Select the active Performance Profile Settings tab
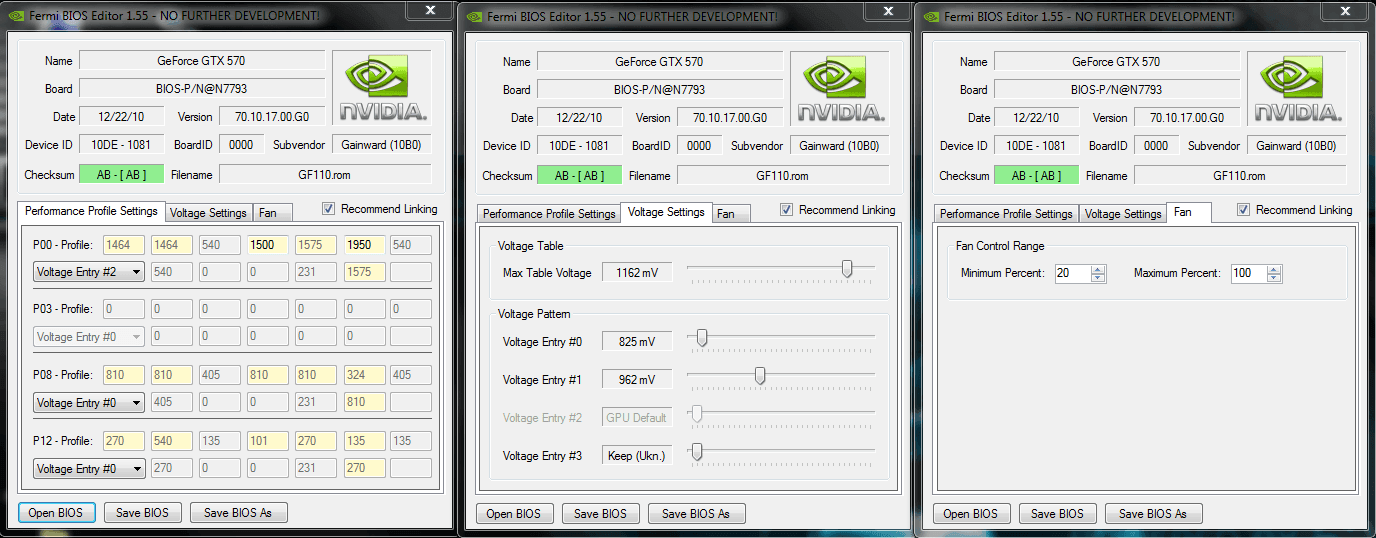This screenshot has height=538, width=1376. (91, 211)
